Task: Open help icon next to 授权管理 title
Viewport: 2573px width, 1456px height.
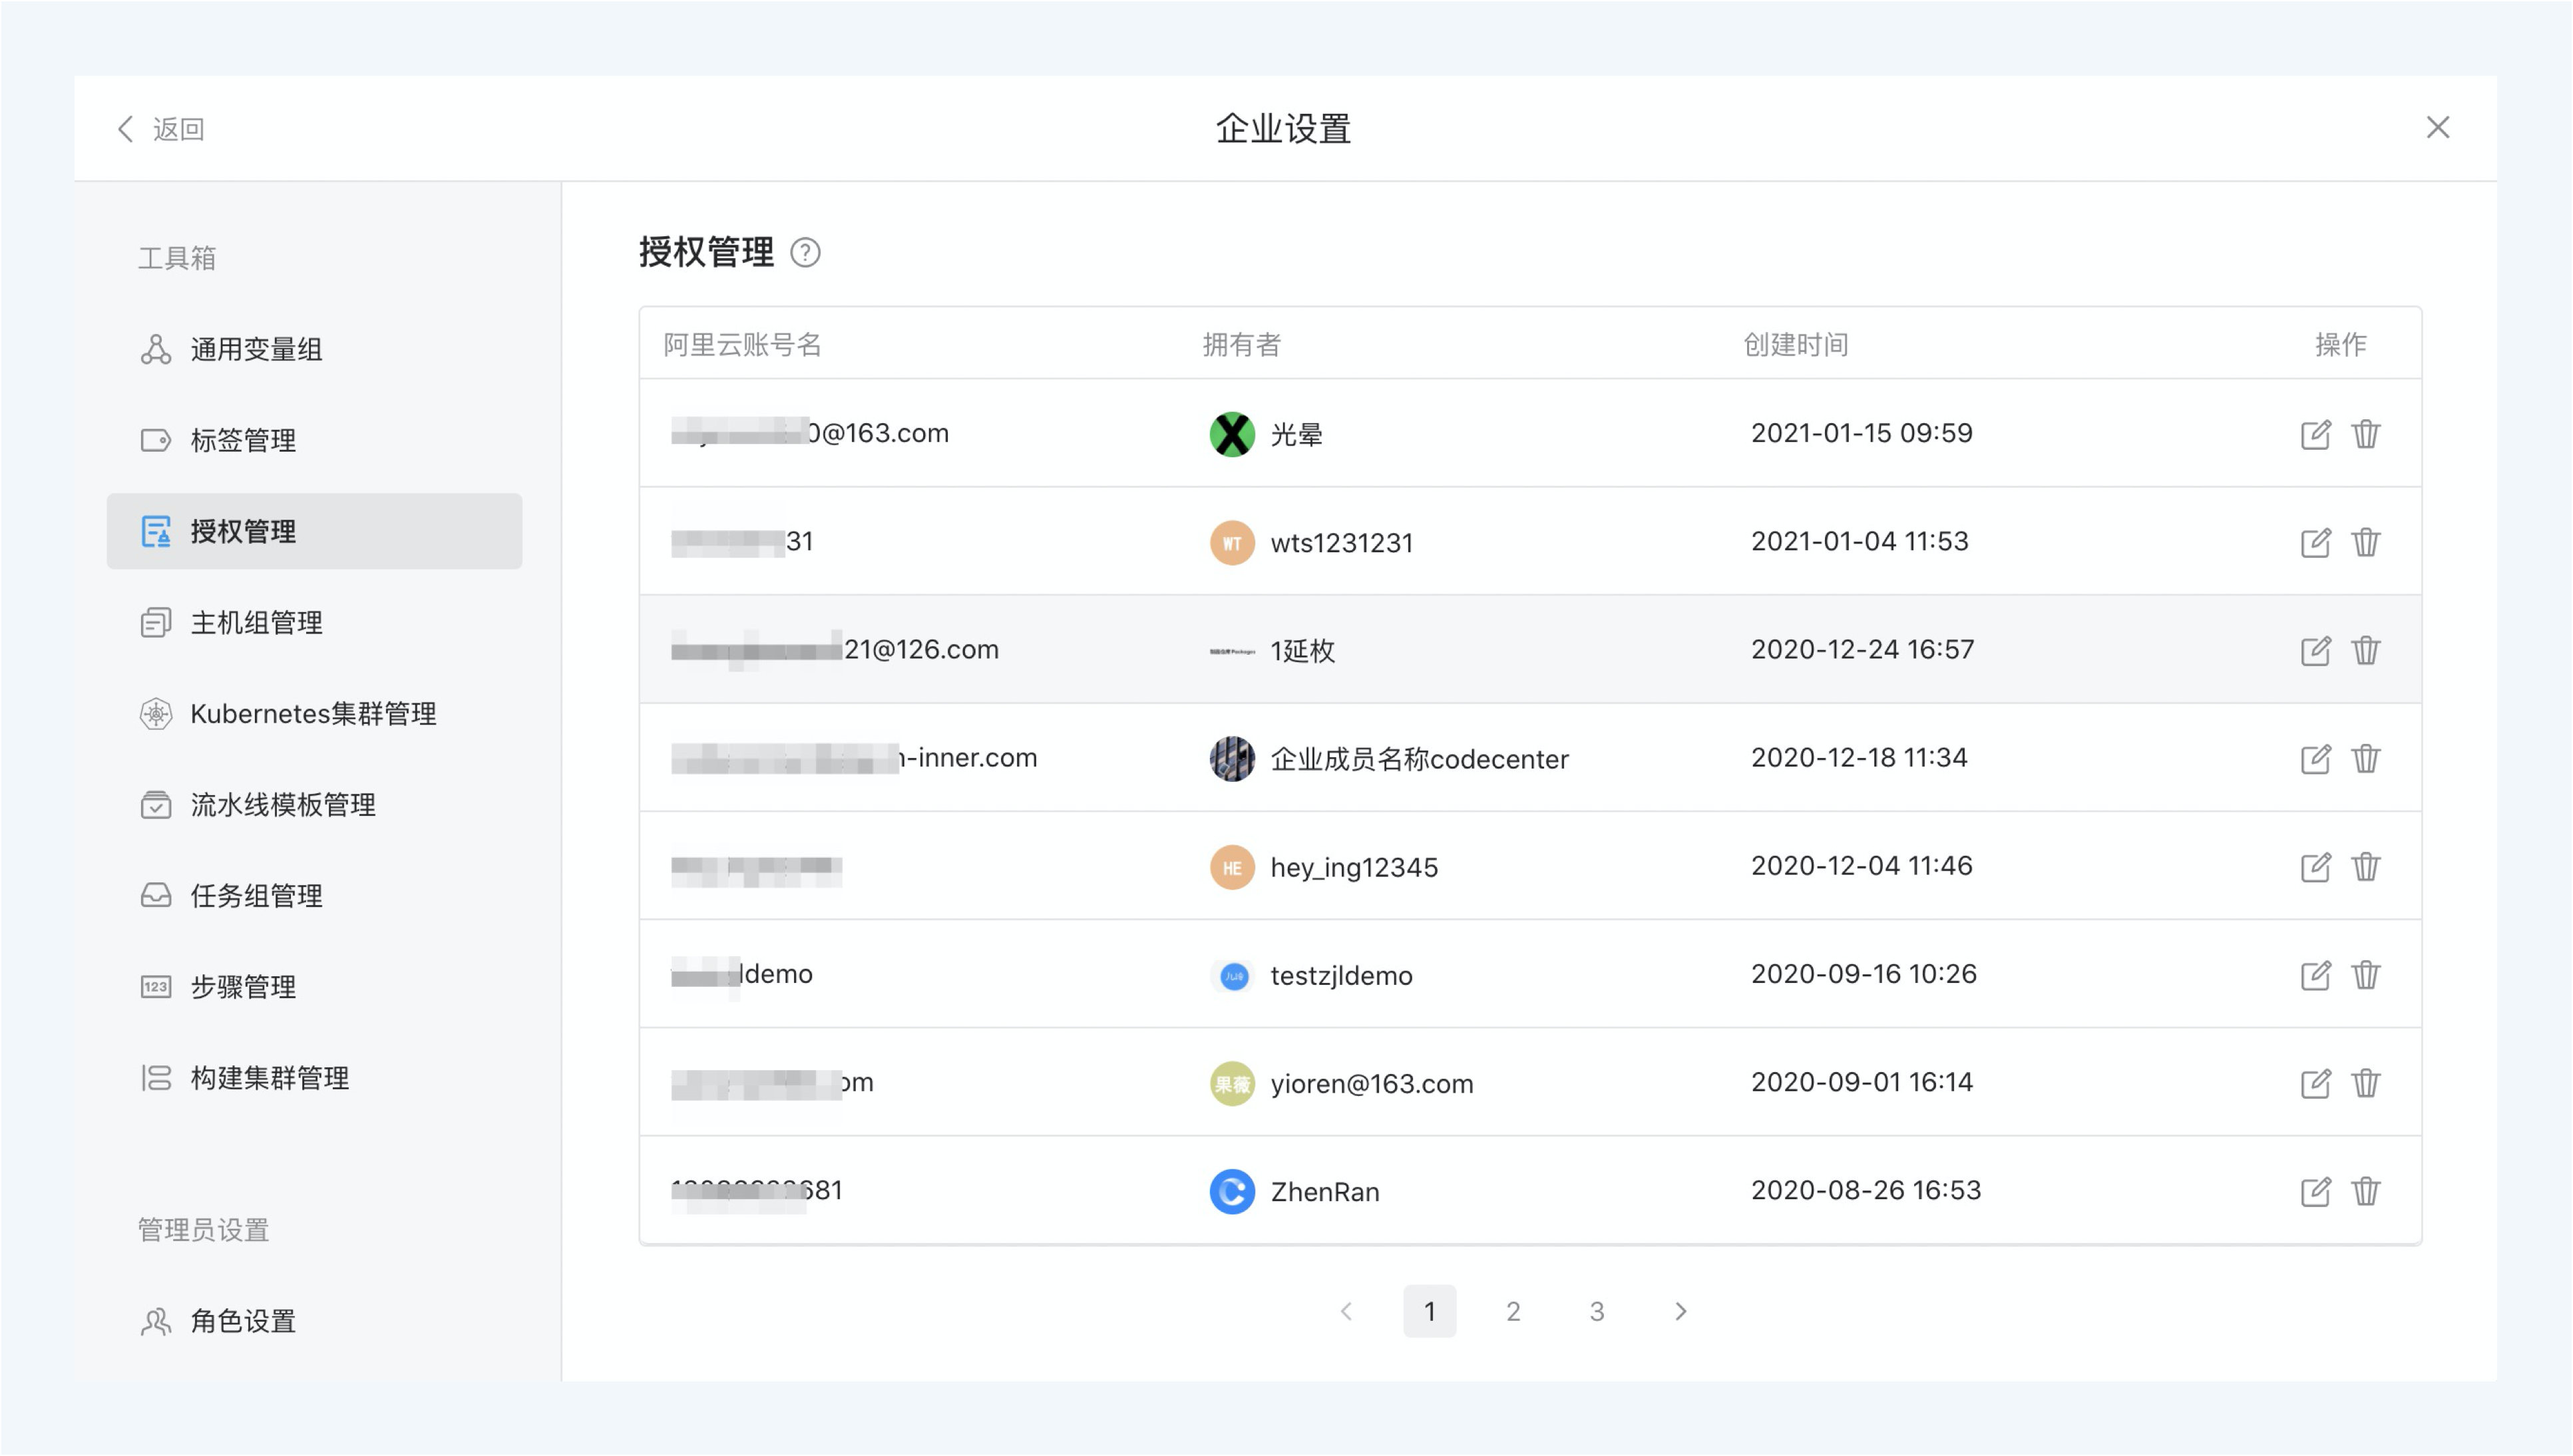Action: [805, 252]
